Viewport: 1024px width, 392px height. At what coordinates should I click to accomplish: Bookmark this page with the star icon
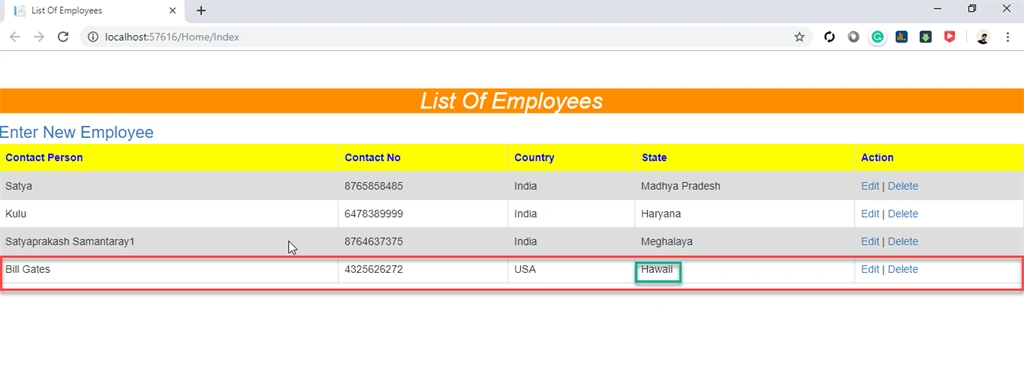coord(799,37)
